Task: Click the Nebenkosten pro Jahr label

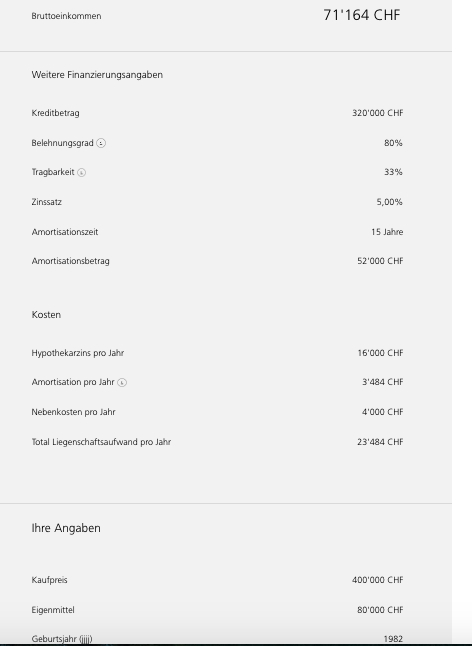Action: pyautogui.click(x=73, y=412)
